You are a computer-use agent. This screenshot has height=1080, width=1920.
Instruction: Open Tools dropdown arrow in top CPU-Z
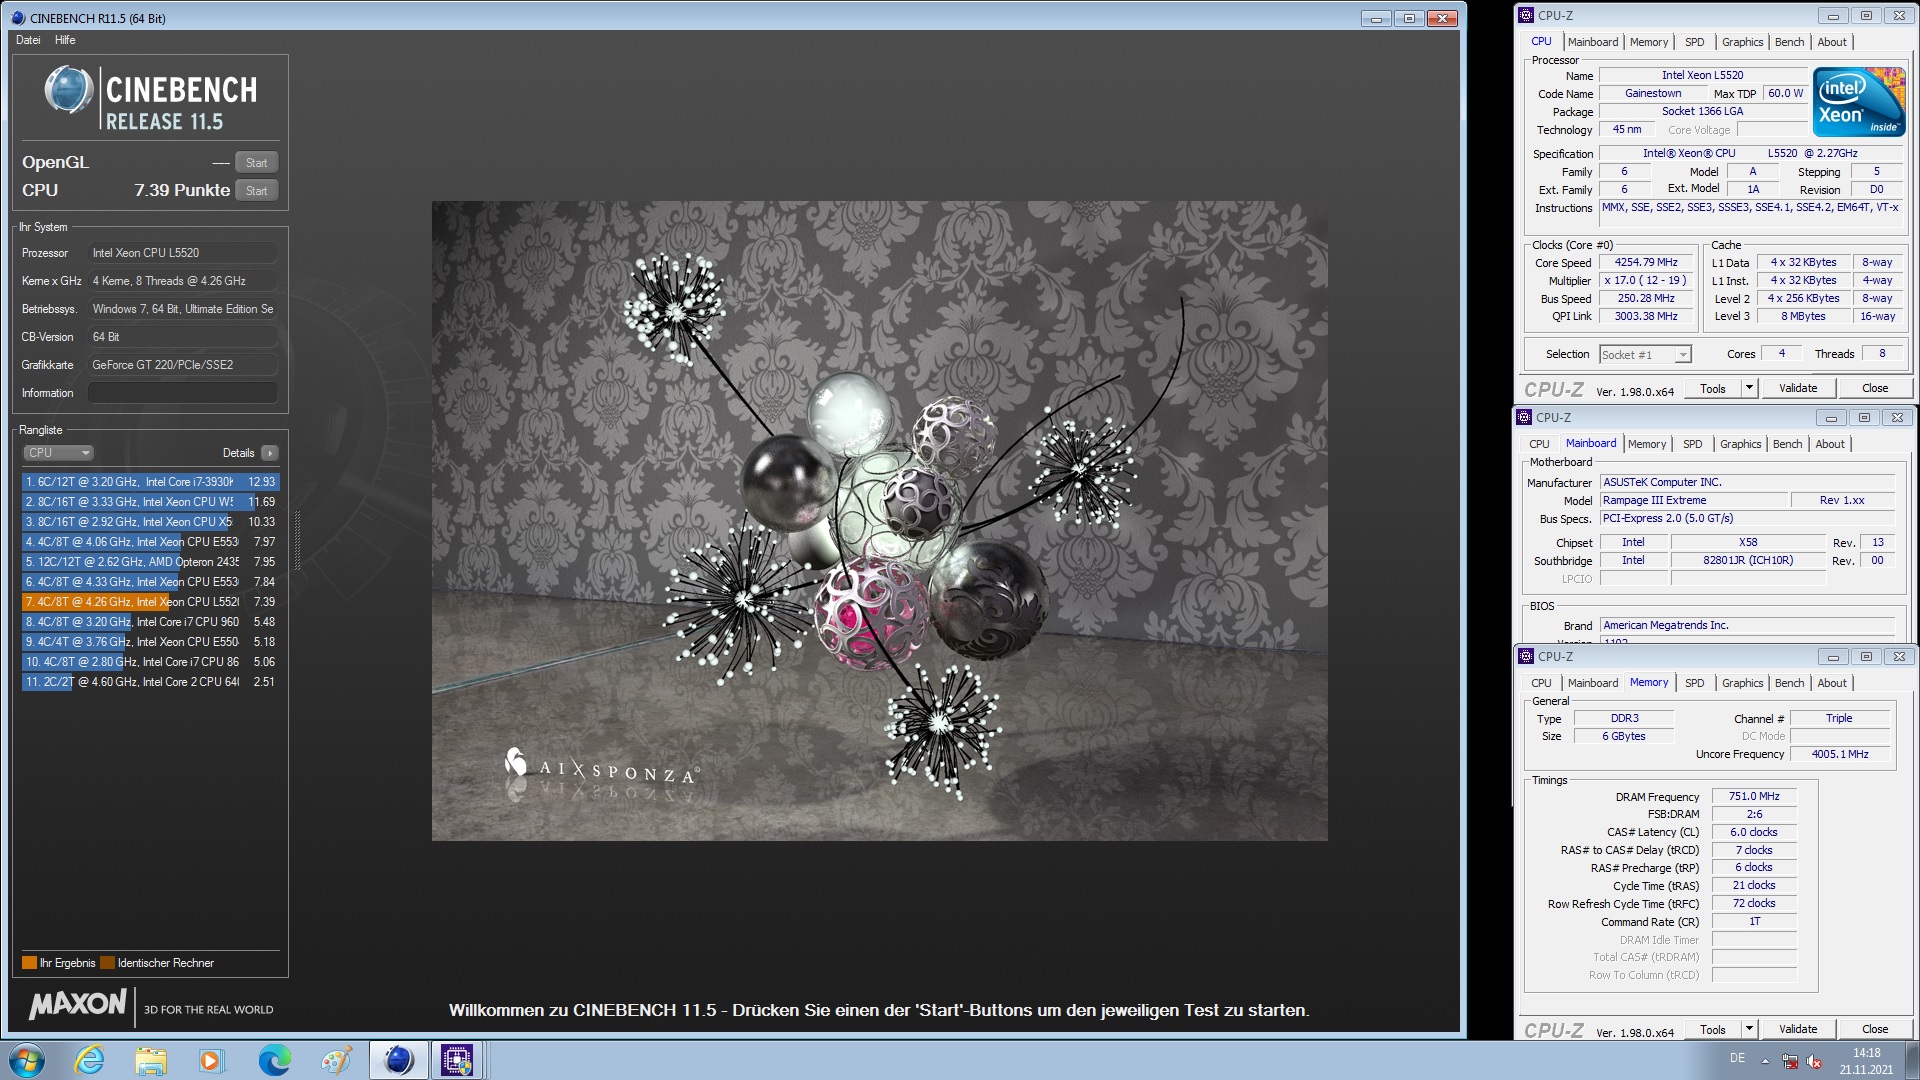[x=1749, y=389]
